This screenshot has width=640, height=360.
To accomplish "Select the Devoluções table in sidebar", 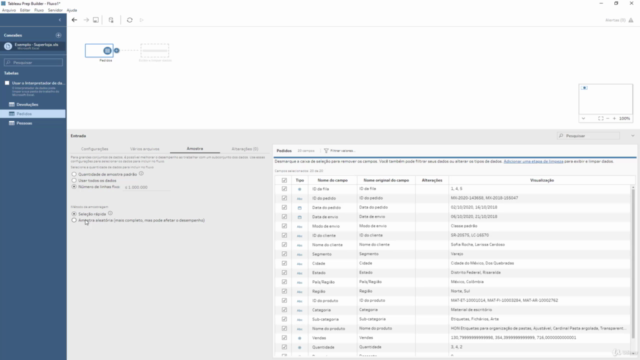I will tap(33, 104).
